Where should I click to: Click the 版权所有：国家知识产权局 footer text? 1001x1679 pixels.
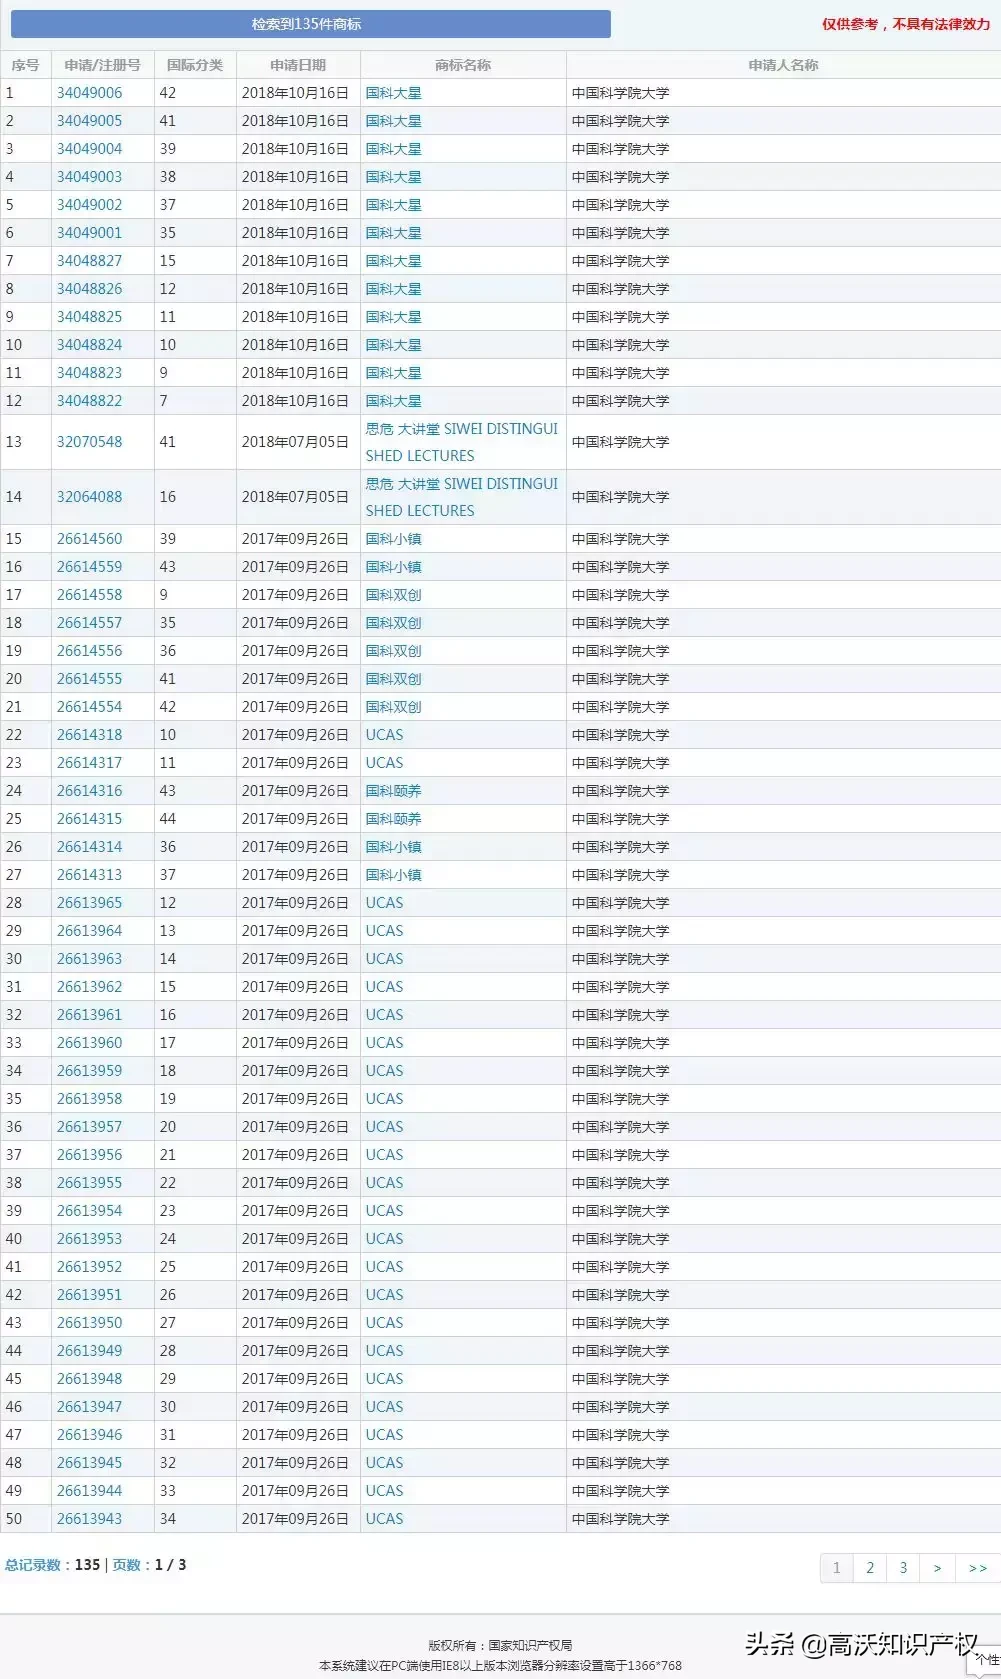[x=500, y=1645]
